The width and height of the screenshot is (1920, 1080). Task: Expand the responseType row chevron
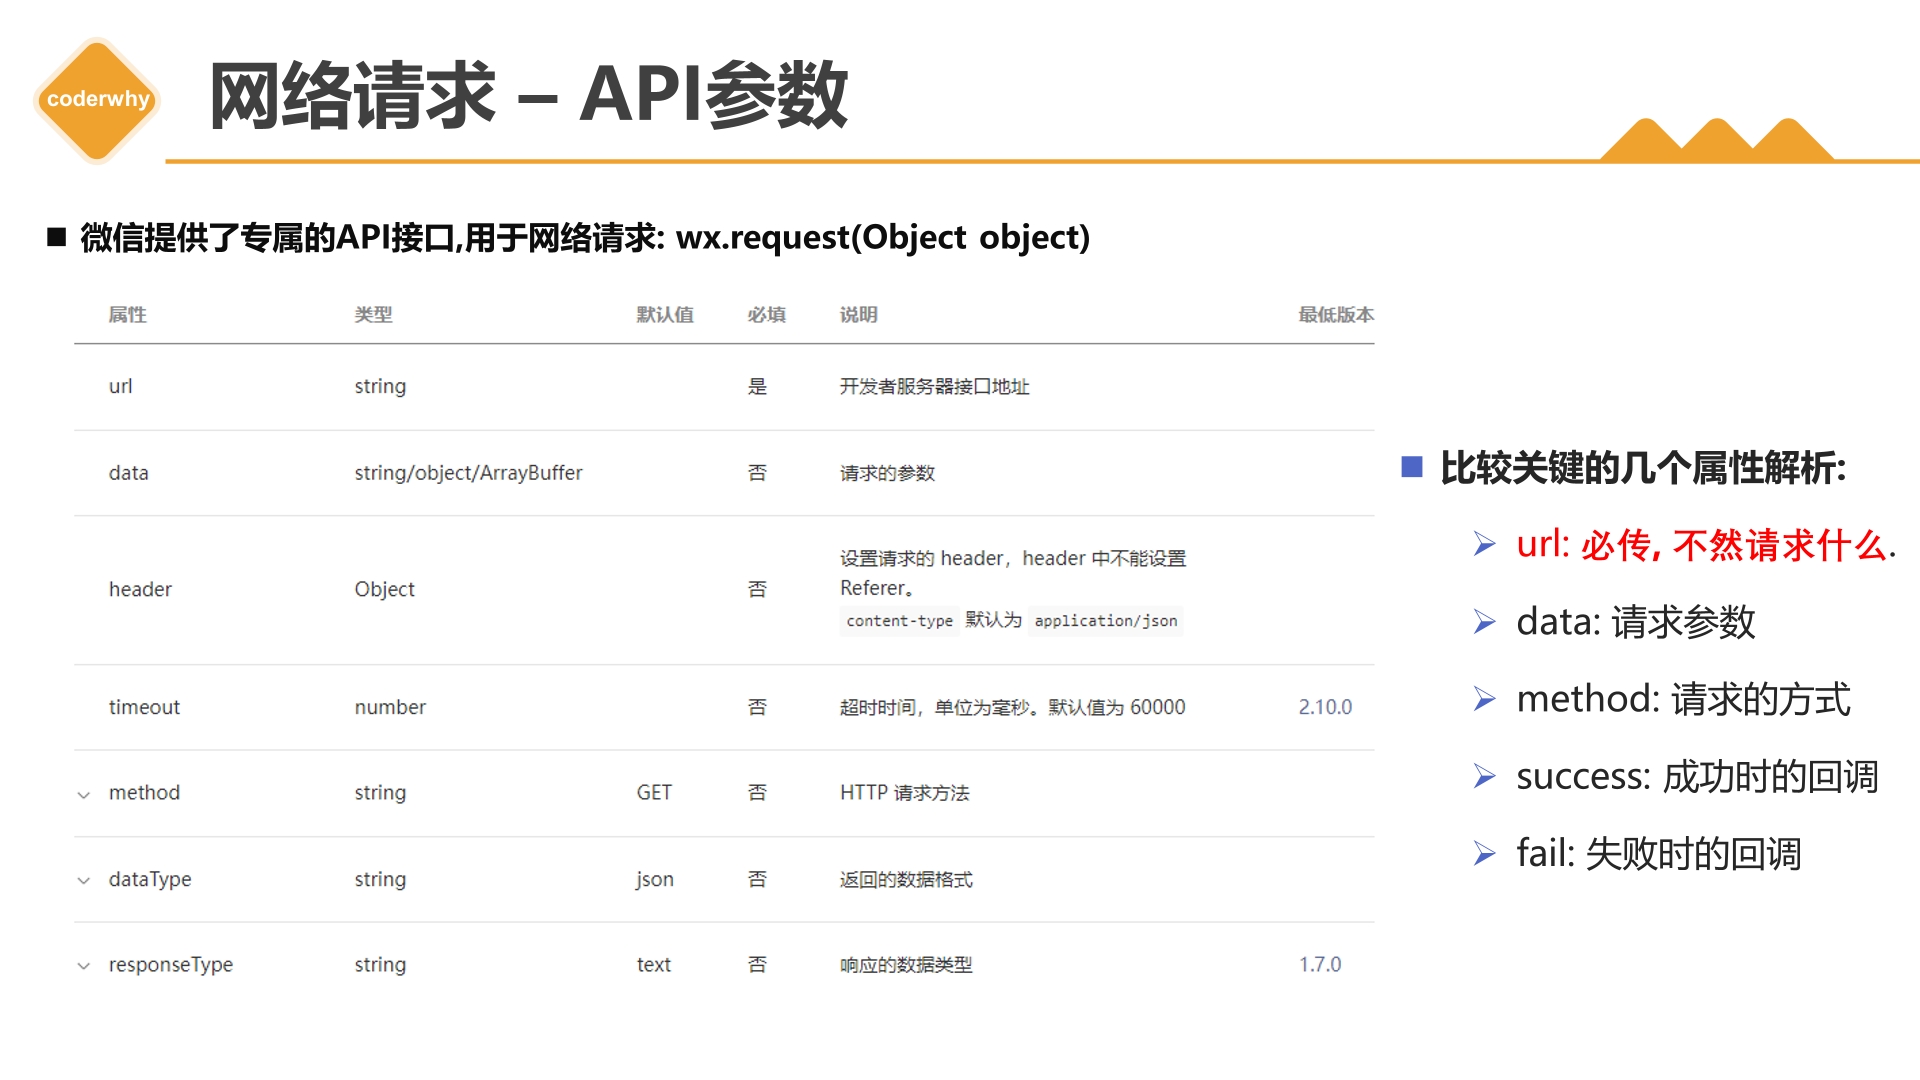click(84, 966)
